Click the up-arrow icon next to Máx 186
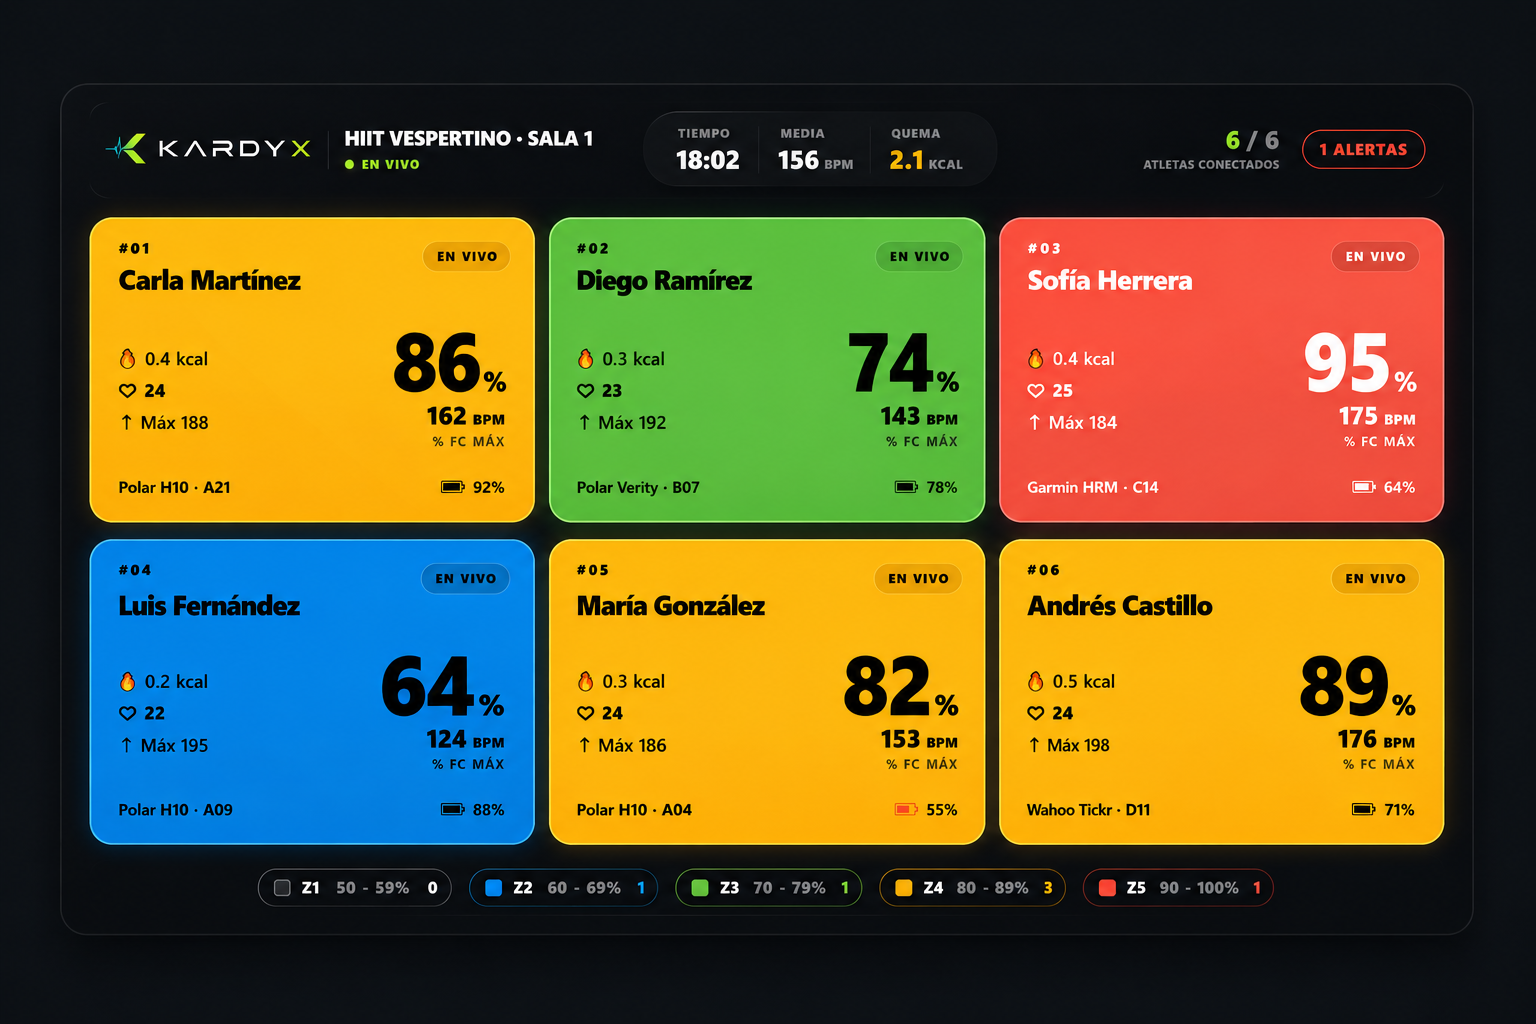Viewport: 1536px width, 1024px height. coord(584,745)
